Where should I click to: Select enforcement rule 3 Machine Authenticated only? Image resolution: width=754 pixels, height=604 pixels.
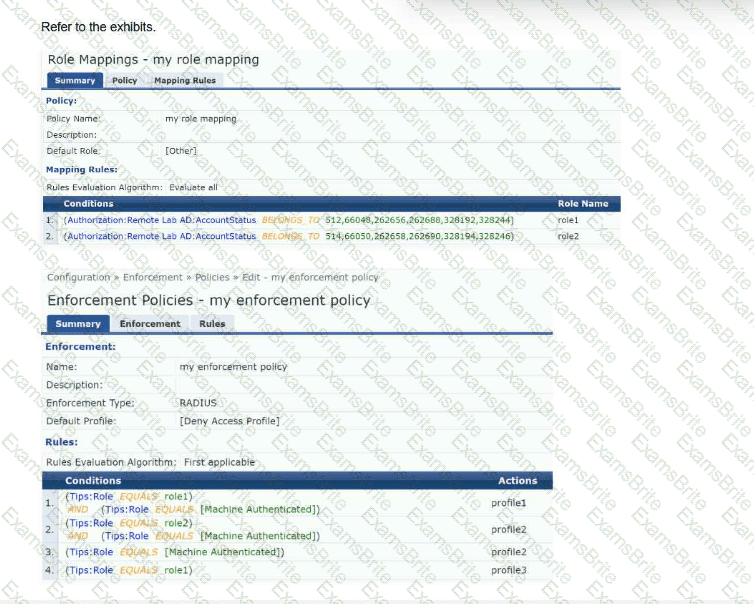pyautogui.click(x=297, y=552)
